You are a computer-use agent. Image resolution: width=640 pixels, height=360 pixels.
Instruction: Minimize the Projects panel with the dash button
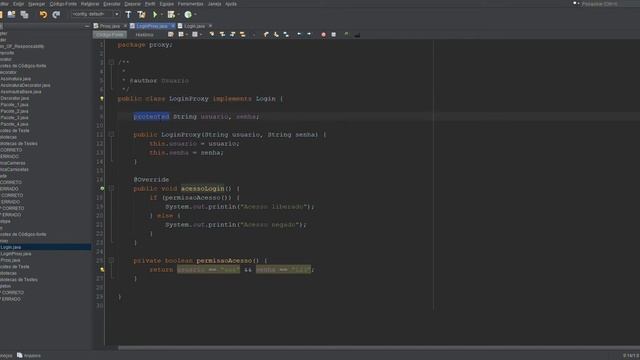click(87, 26)
